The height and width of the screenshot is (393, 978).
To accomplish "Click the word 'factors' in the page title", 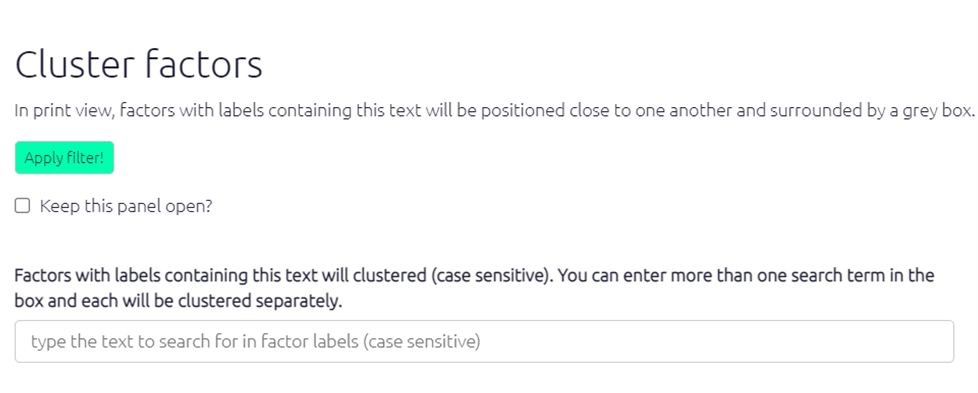I will [x=204, y=64].
